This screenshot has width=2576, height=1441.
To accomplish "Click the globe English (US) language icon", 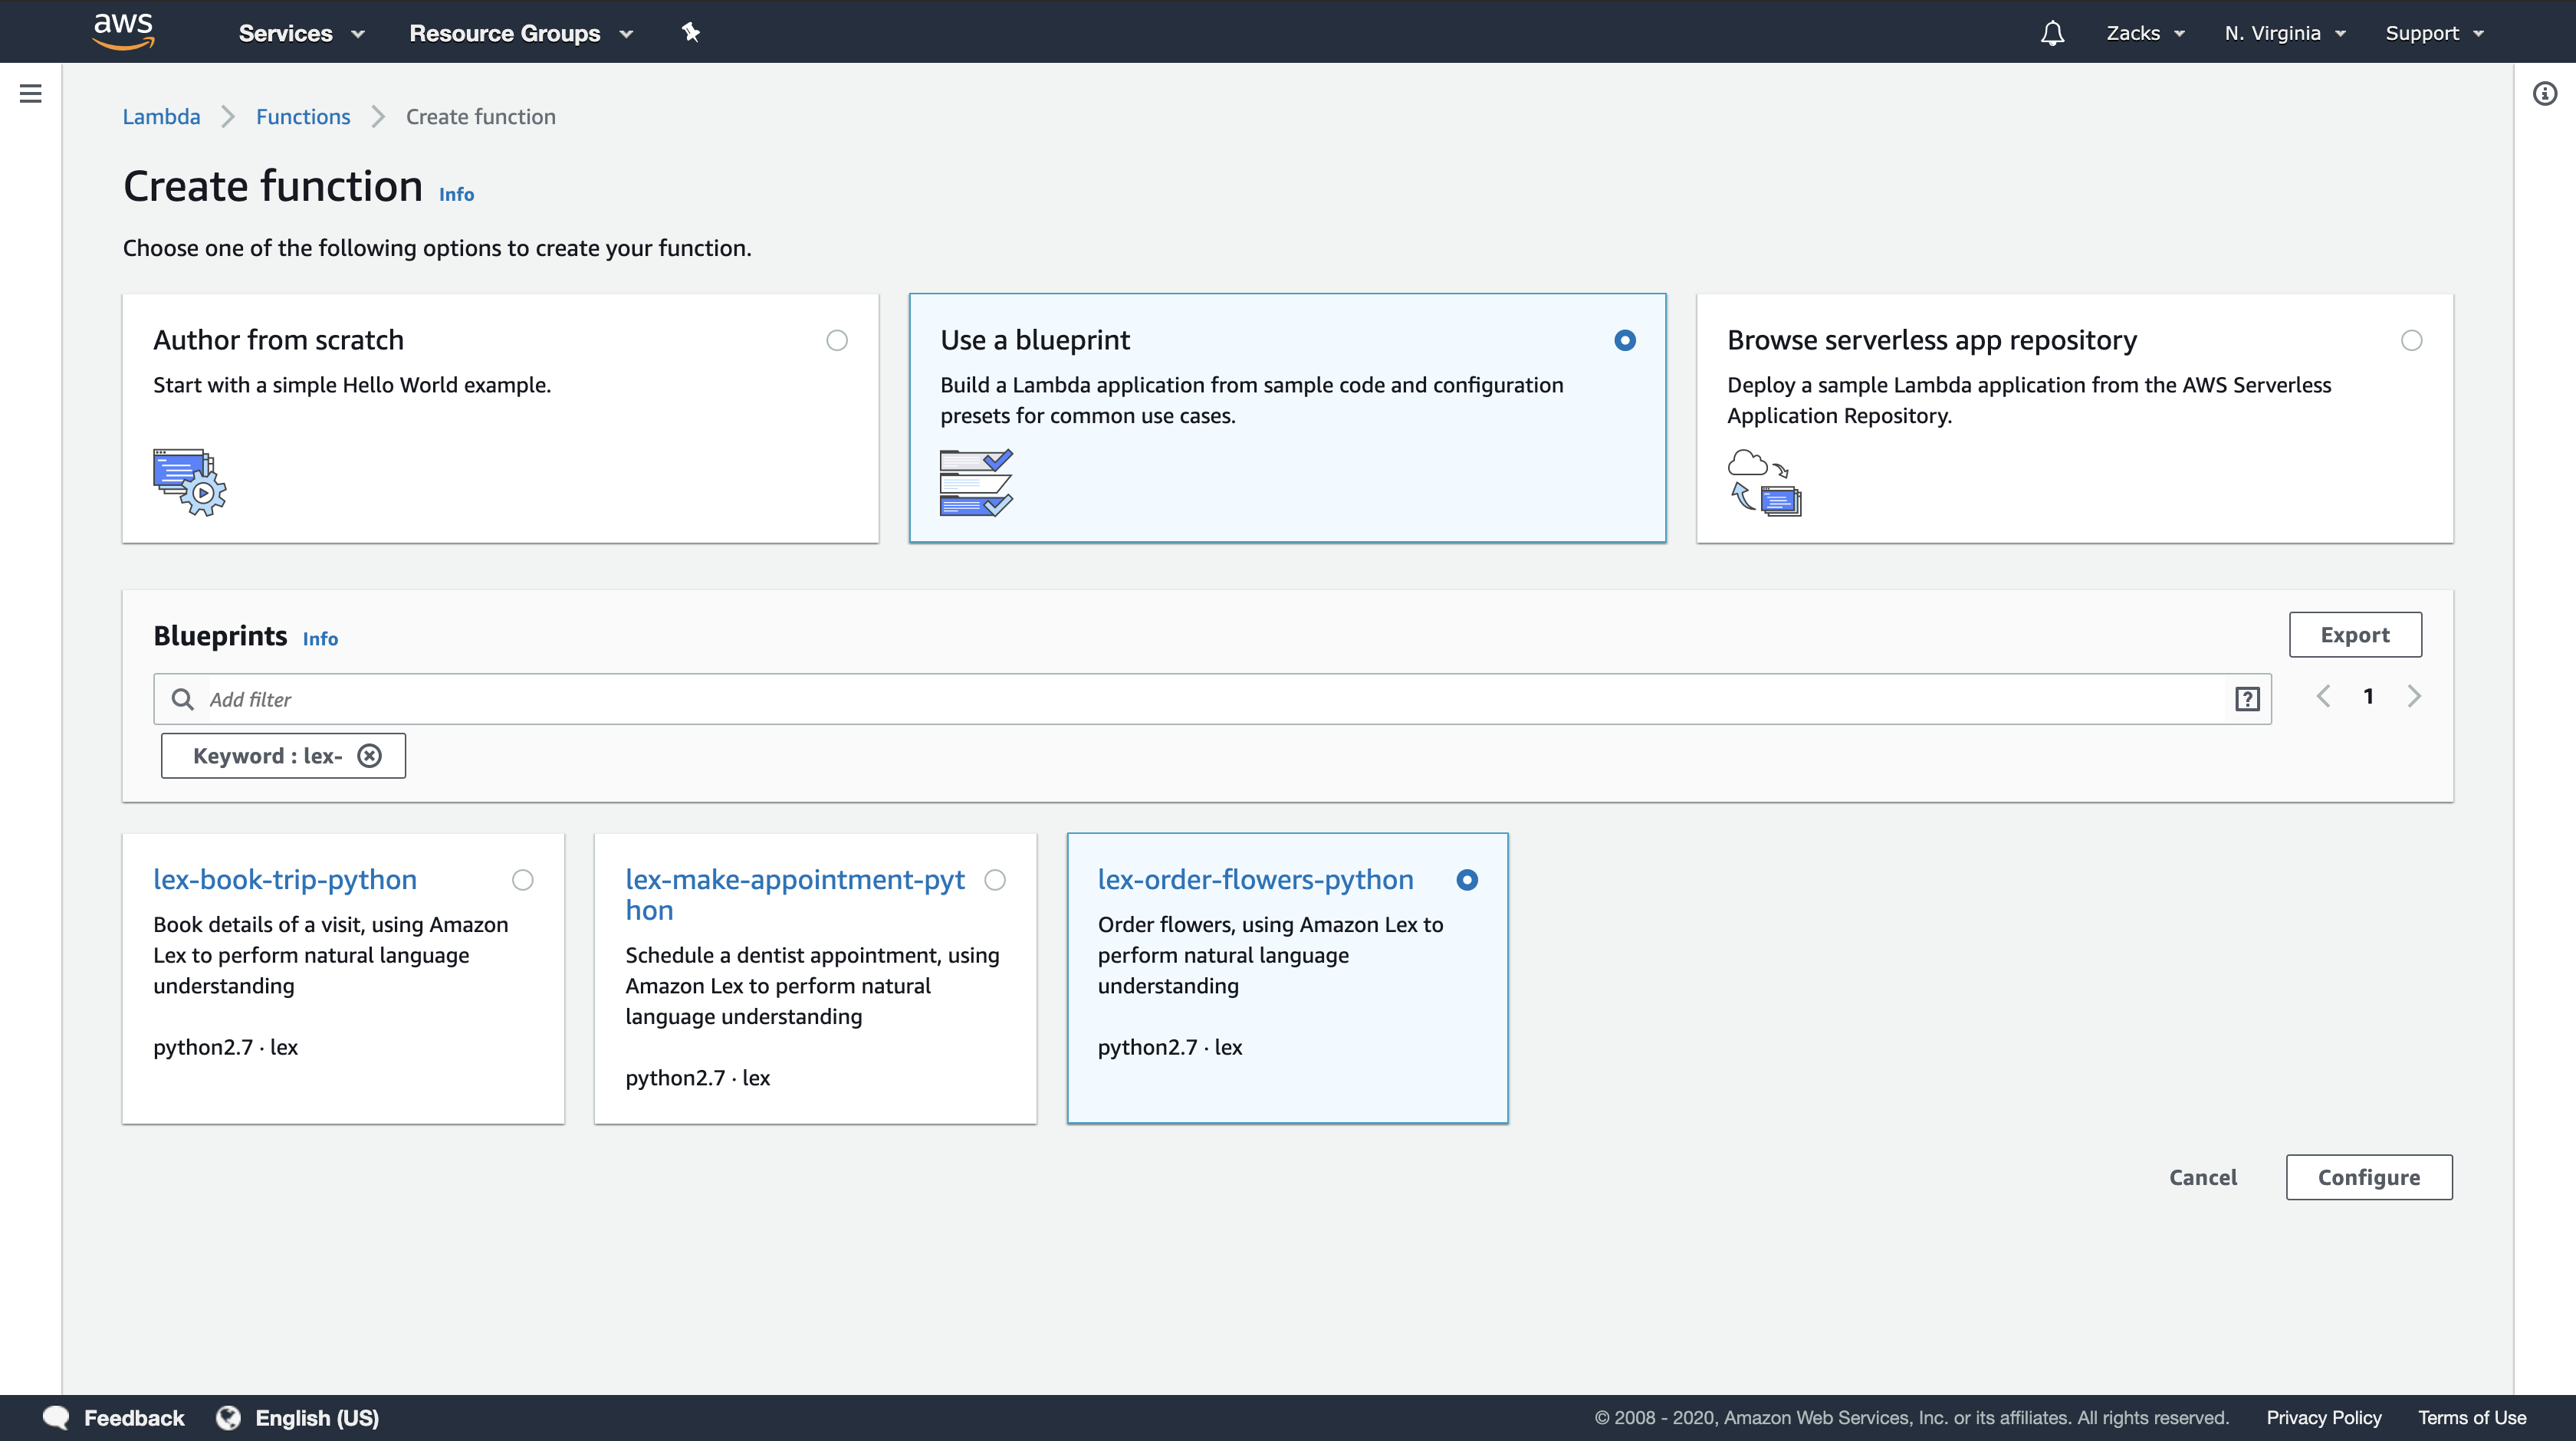I will point(228,1417).
